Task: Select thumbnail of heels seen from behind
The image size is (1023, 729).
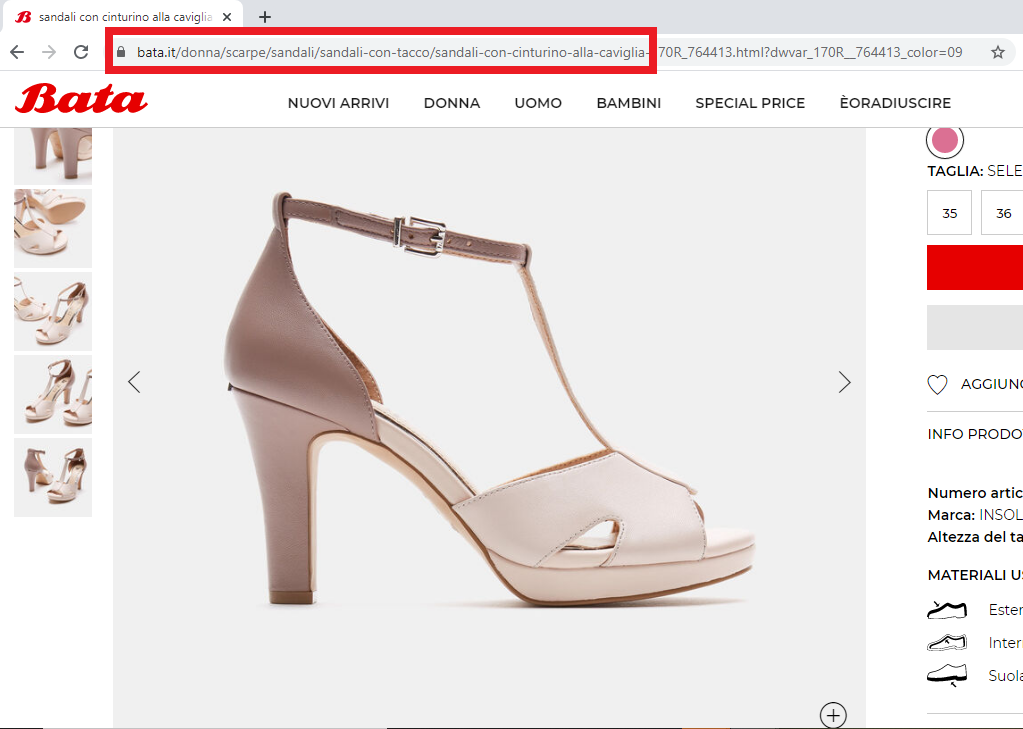Action: [53, 155]
